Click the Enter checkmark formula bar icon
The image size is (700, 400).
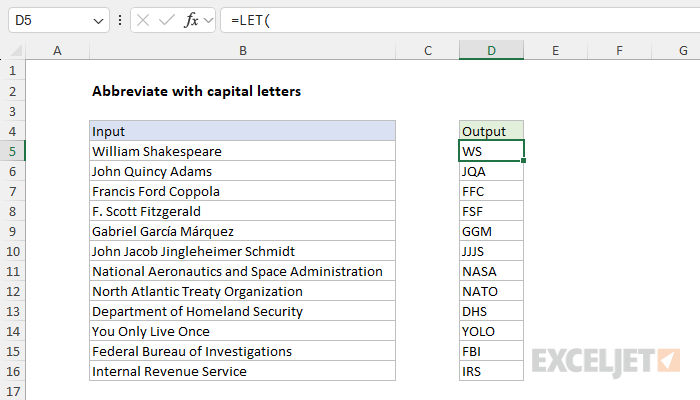[167, 20]
